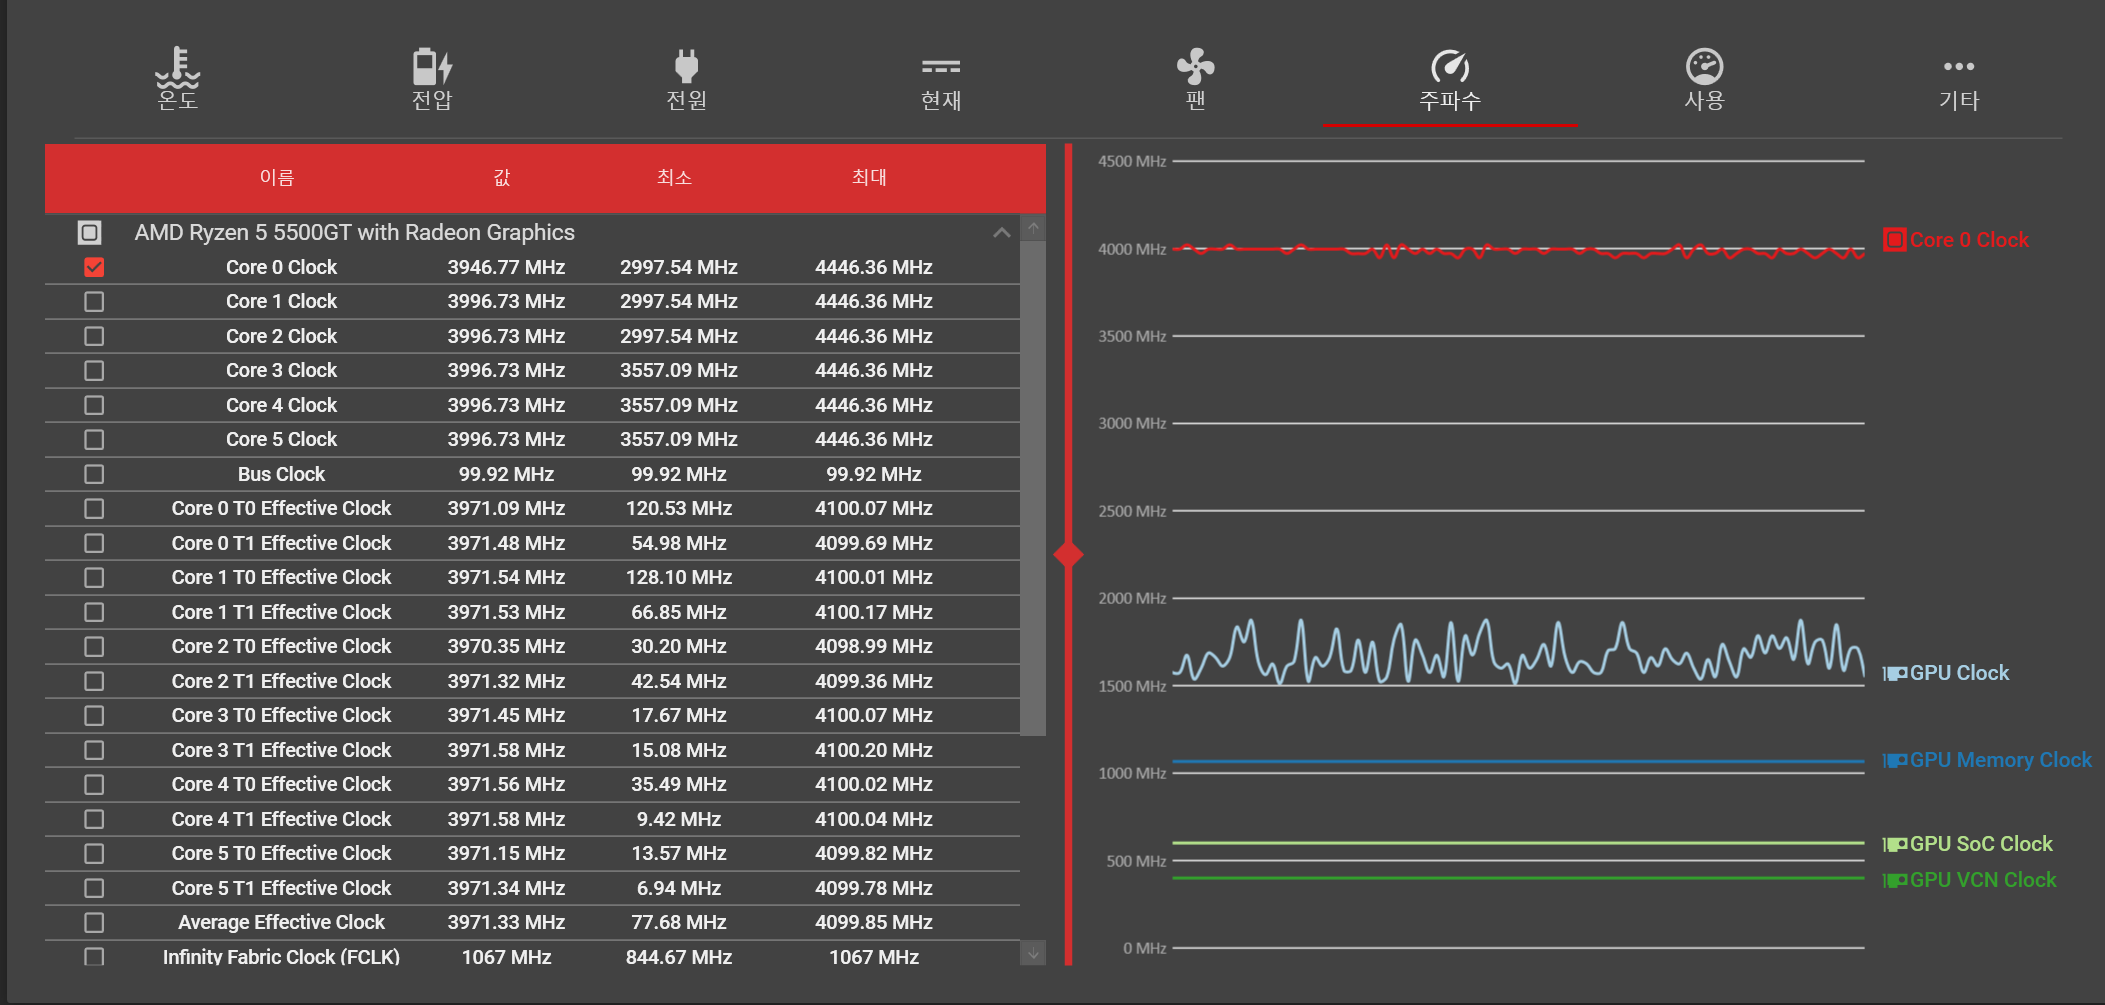Enable the Bus Clock checkbox
Viewport: 2105px width, 1005px height.
94,474
